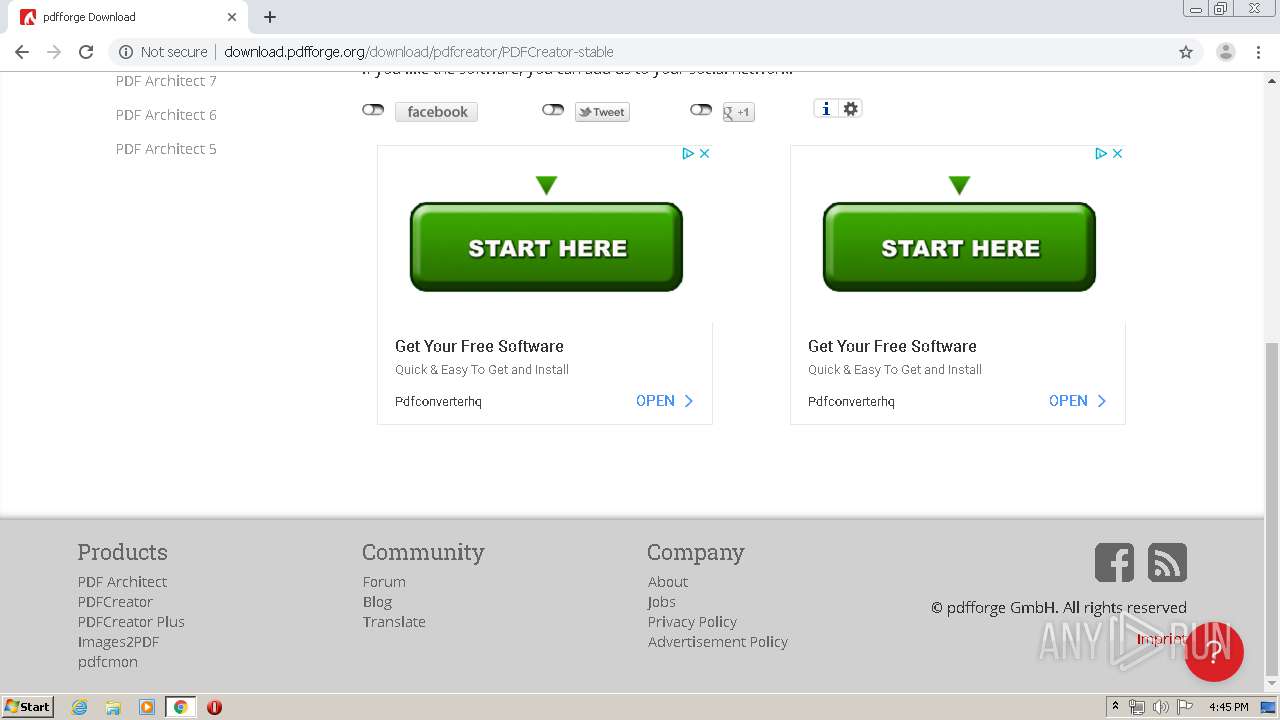Click the browser forward arrow
This screenshot has width=1280, height=720.
[54, 52]
